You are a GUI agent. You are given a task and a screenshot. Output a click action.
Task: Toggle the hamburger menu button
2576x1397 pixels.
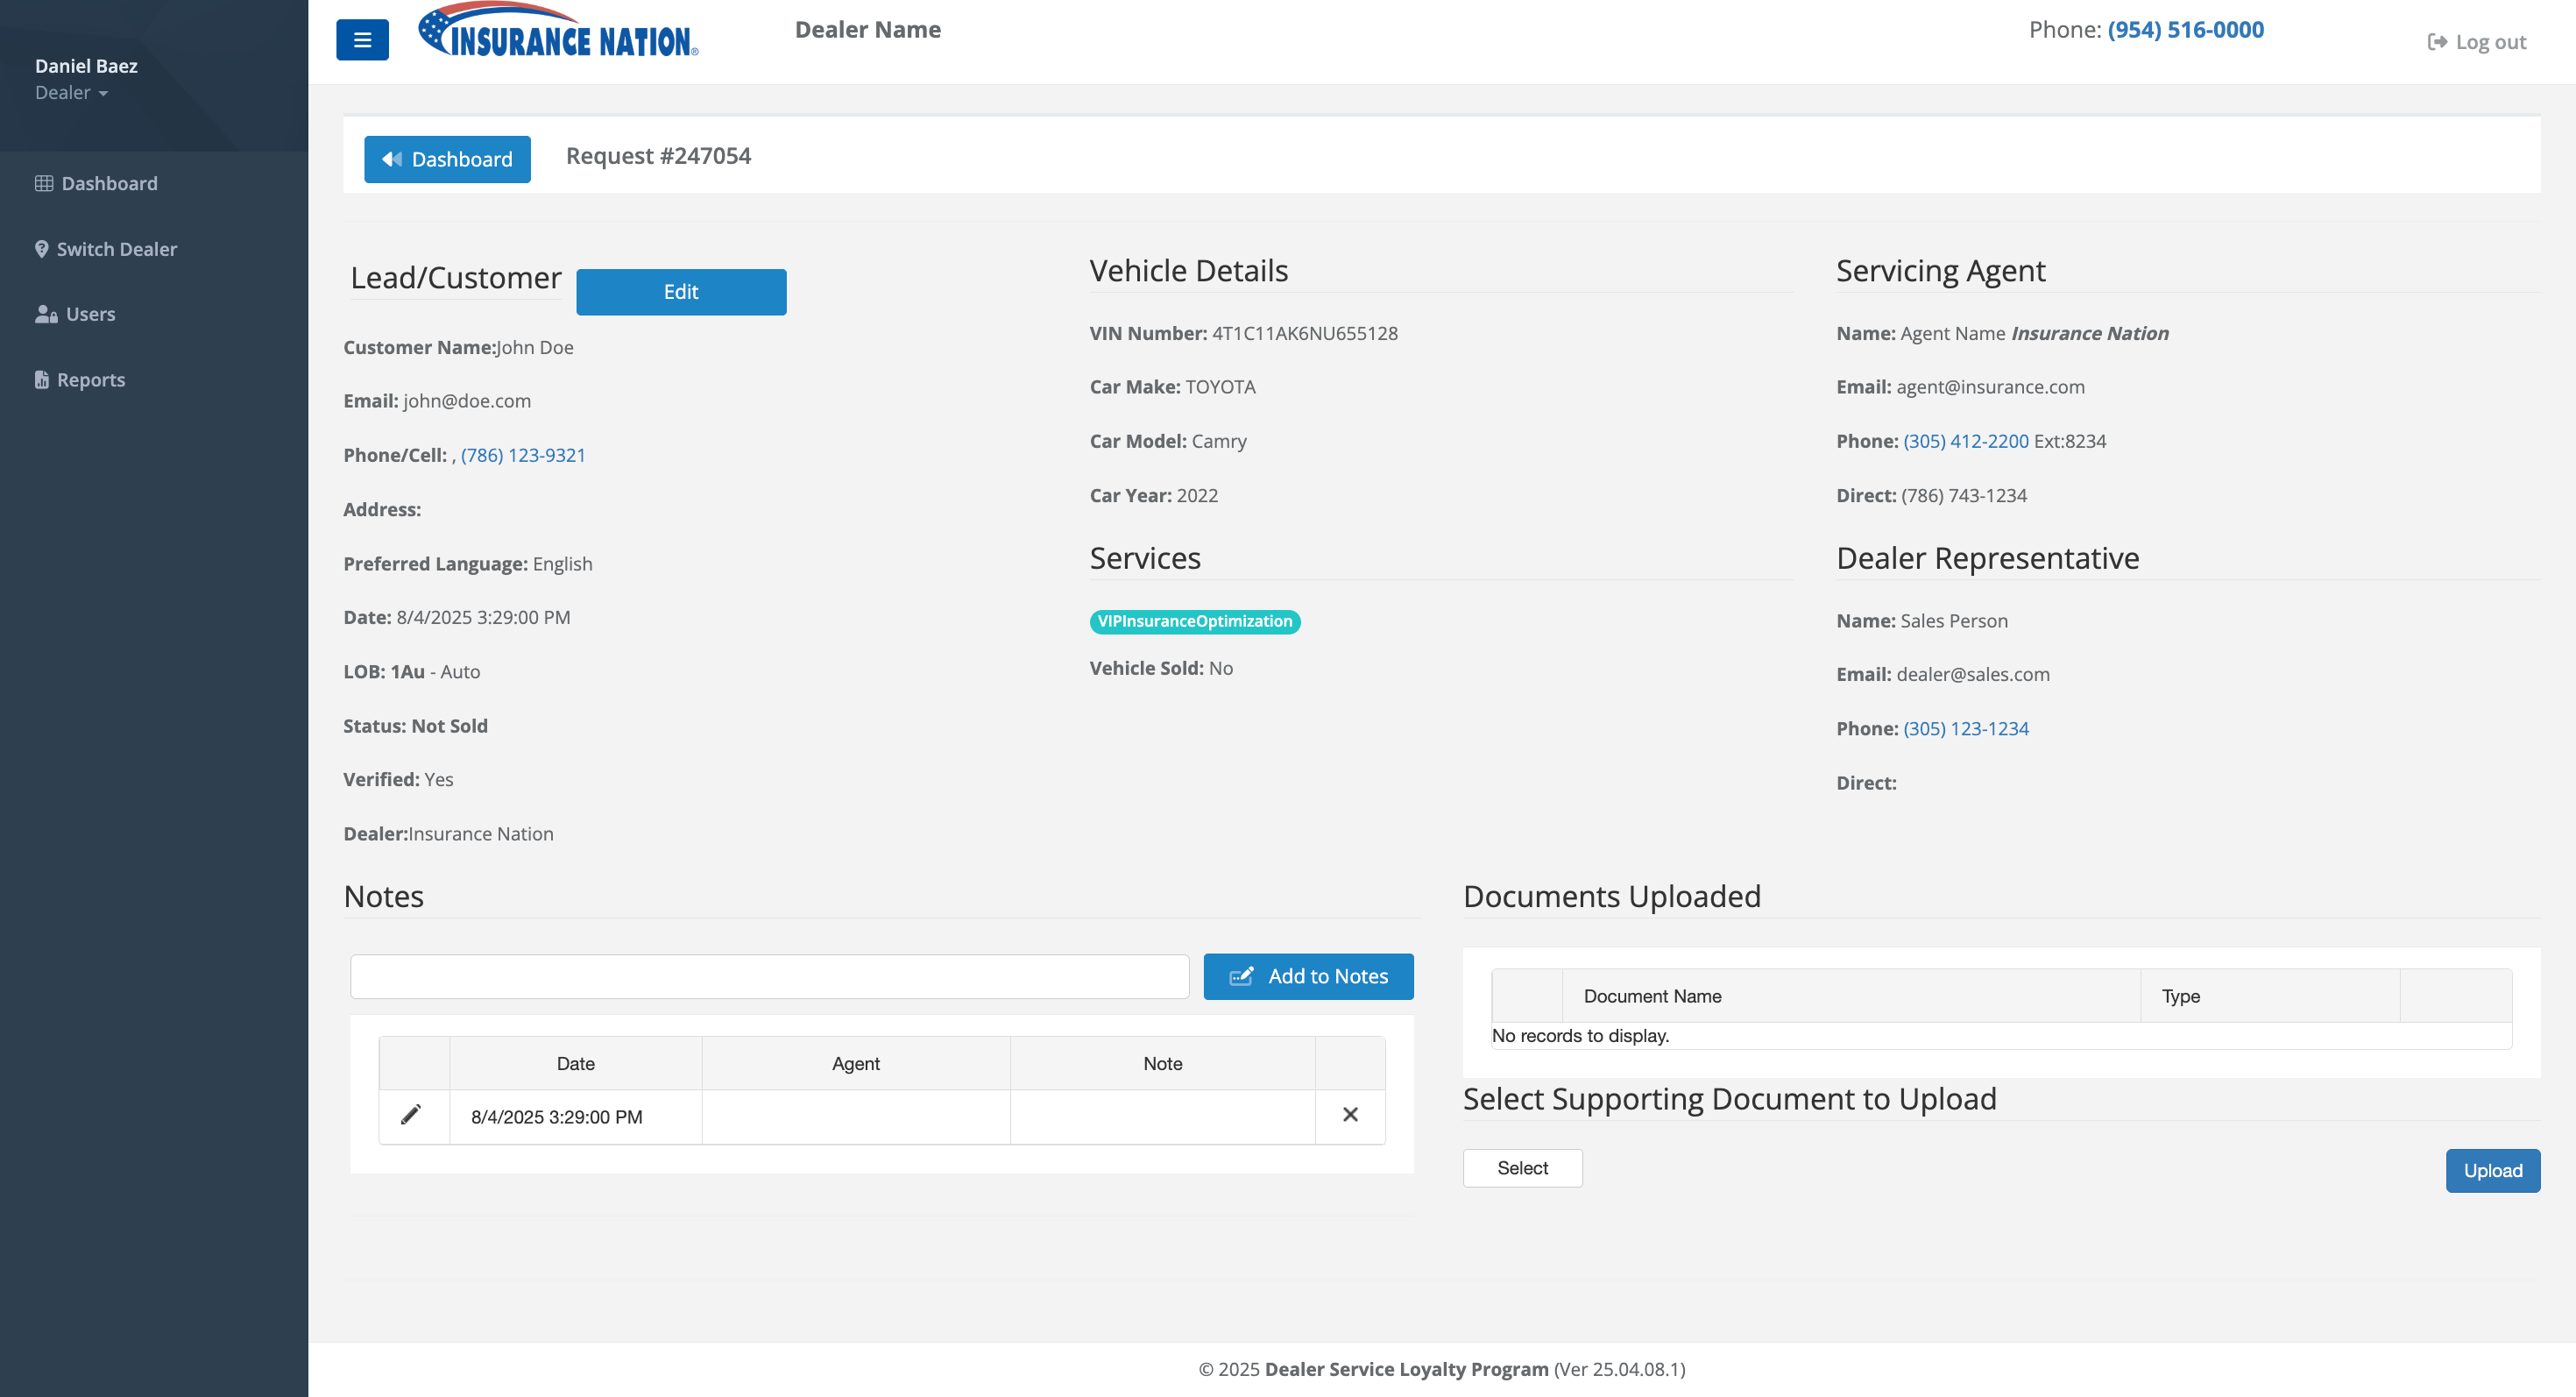(362, 40)
